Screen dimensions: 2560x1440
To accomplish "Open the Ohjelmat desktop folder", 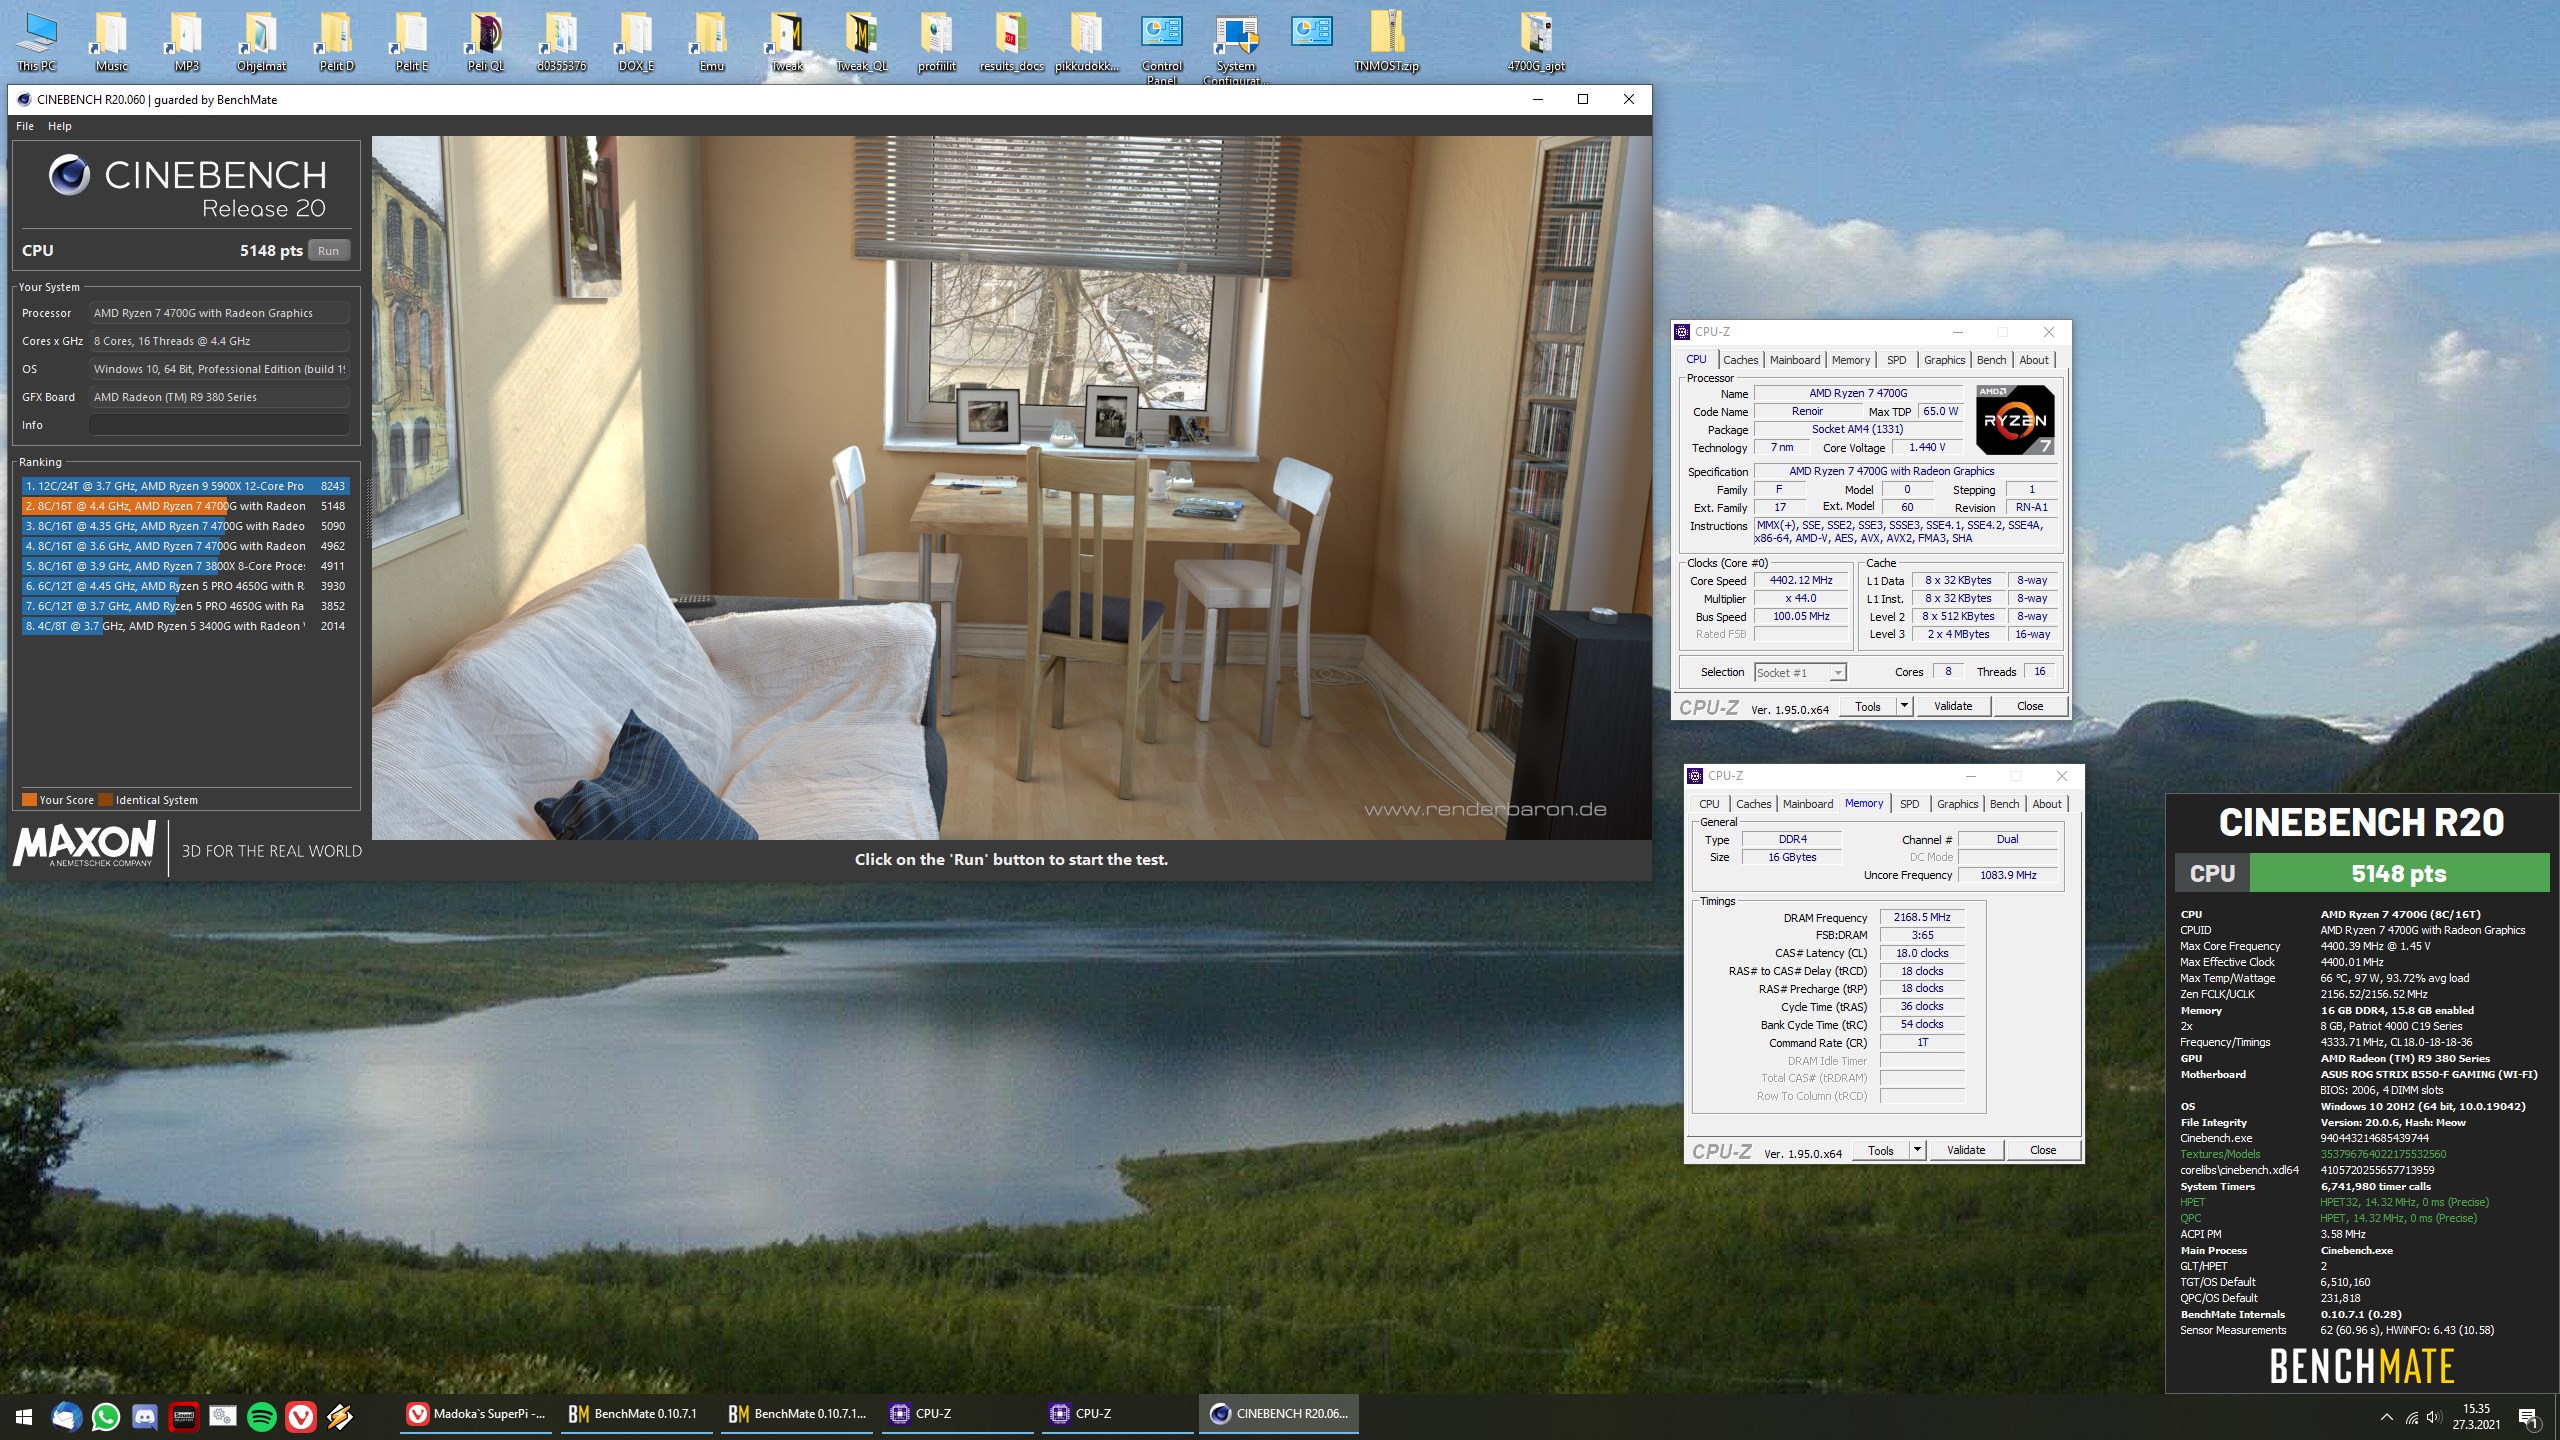I will pos(261,41).
